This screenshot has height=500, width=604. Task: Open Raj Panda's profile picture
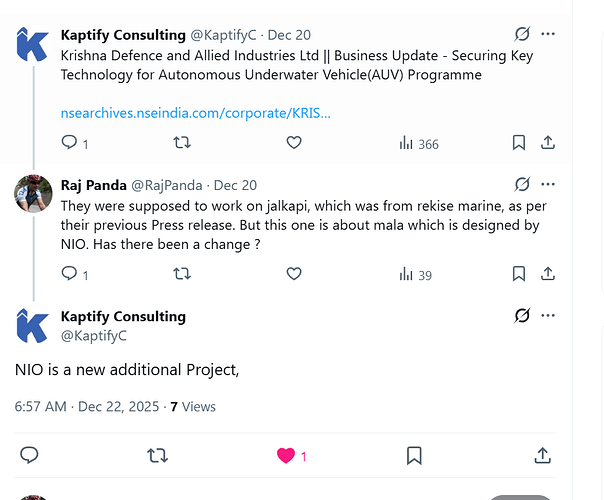click(33, 193)
